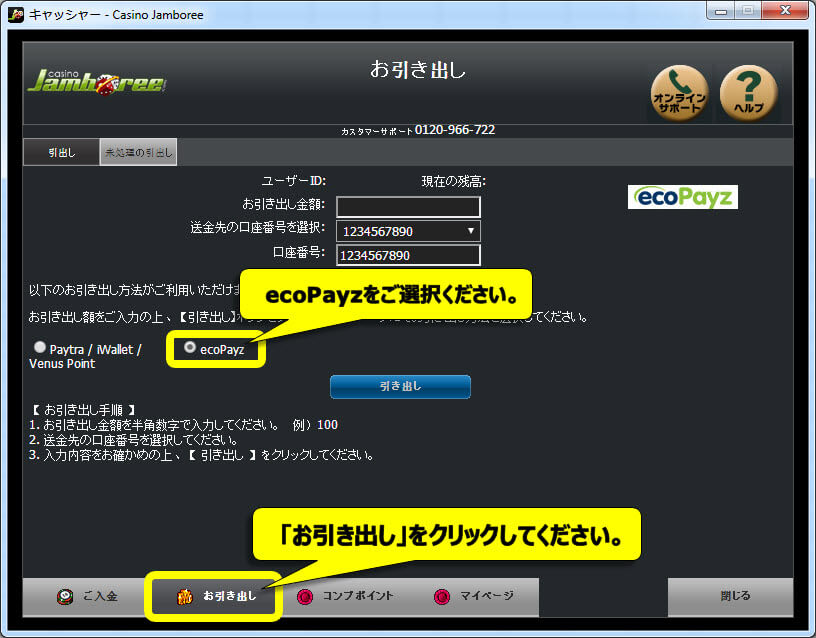The image size is (816, 638).
Task: Click instruction line 2 about 口座番号を選択
Action: pyautogui.click(x=134, y=440)
